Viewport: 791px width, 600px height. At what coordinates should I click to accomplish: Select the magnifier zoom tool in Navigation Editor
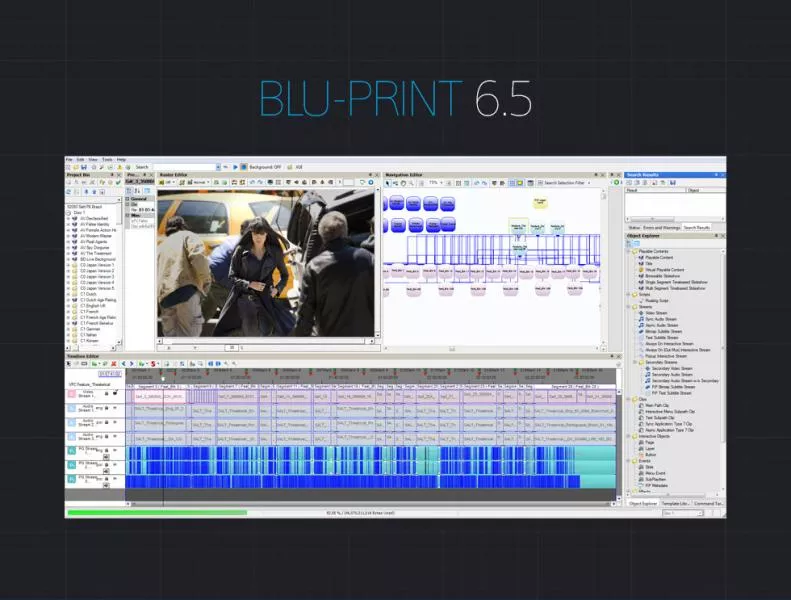click(411, 183)
